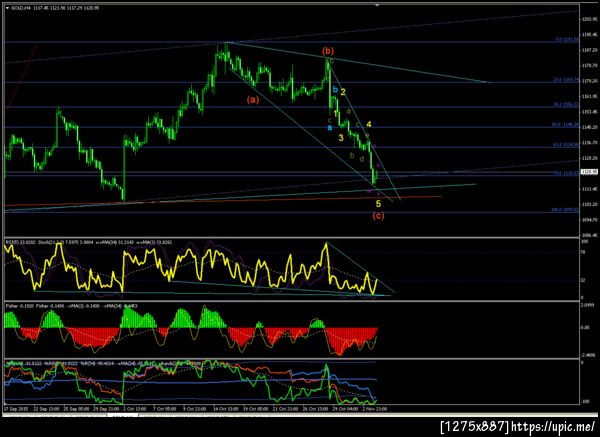Screen dimensions: 600x437
Task: Click the chart shift marker on top edge
Action: 377,5
